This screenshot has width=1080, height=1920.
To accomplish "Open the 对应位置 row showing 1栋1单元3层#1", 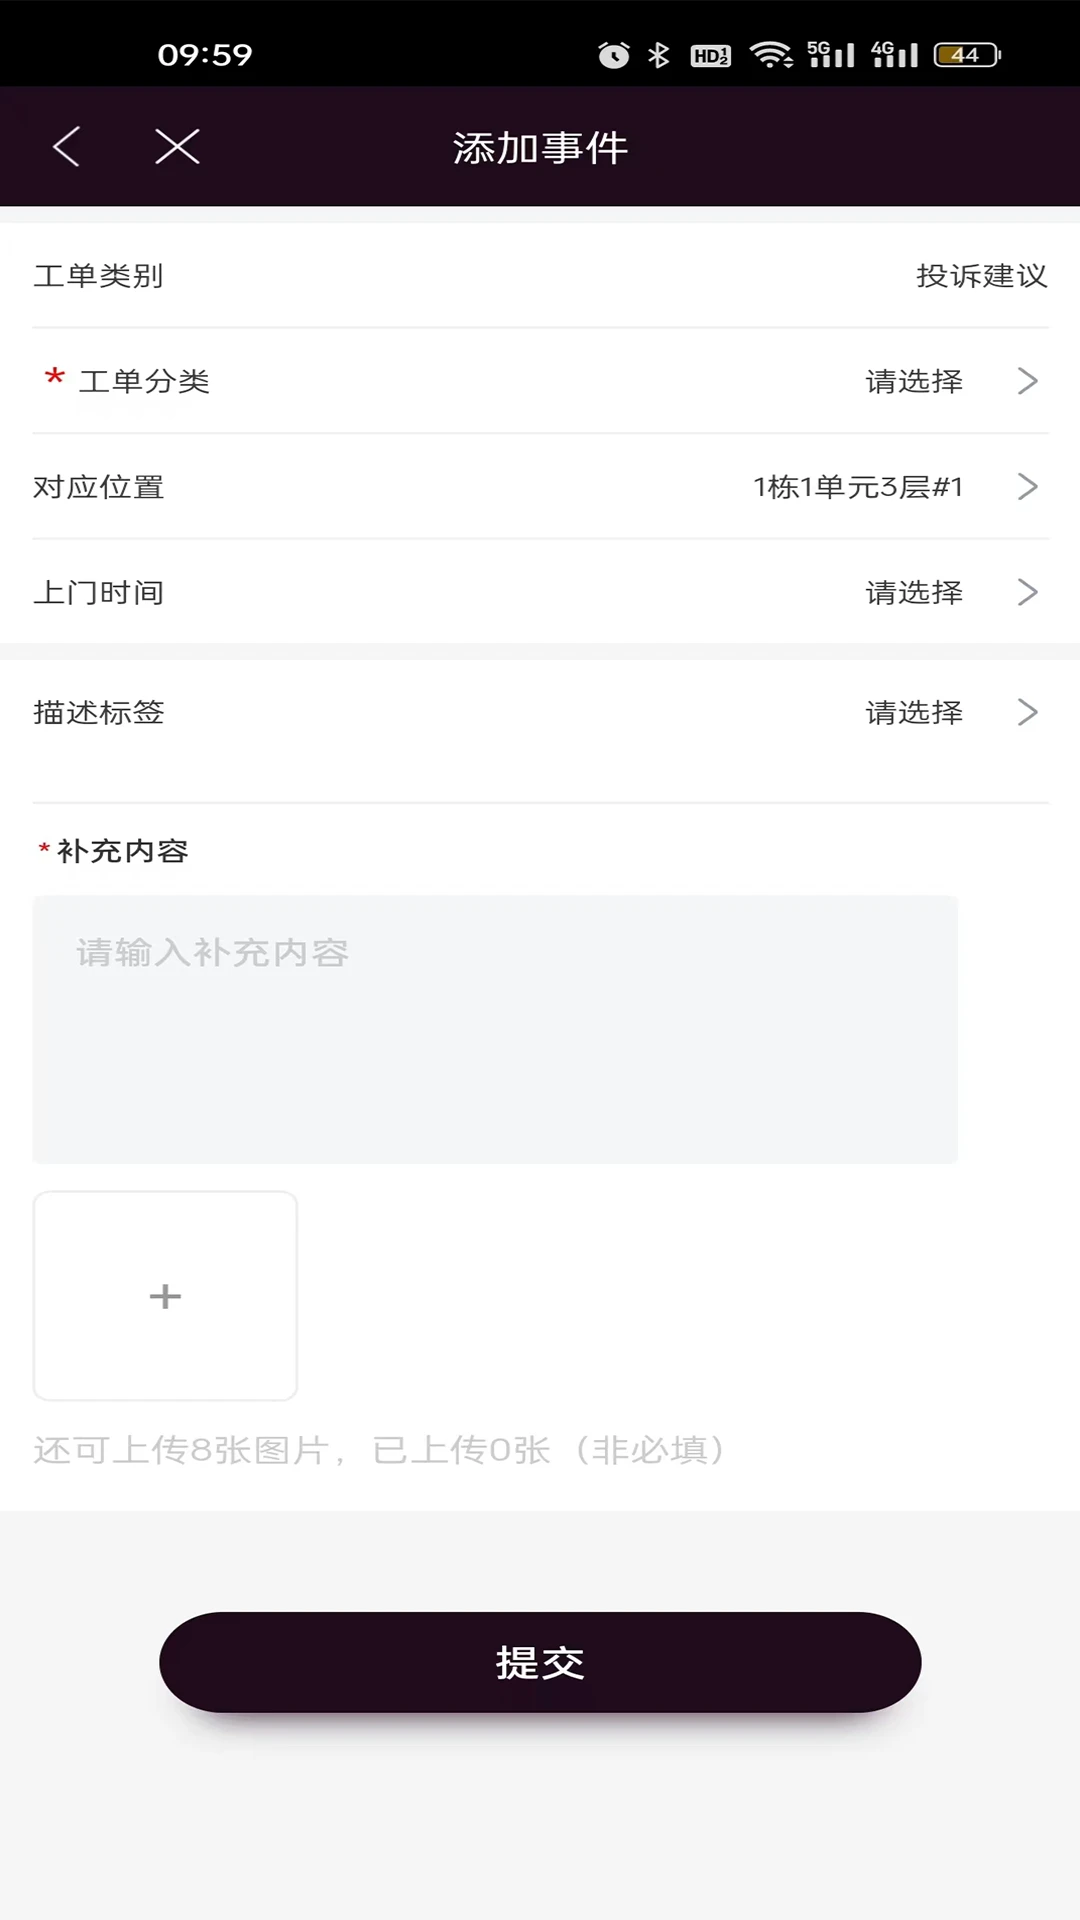I will coord(540,487).
